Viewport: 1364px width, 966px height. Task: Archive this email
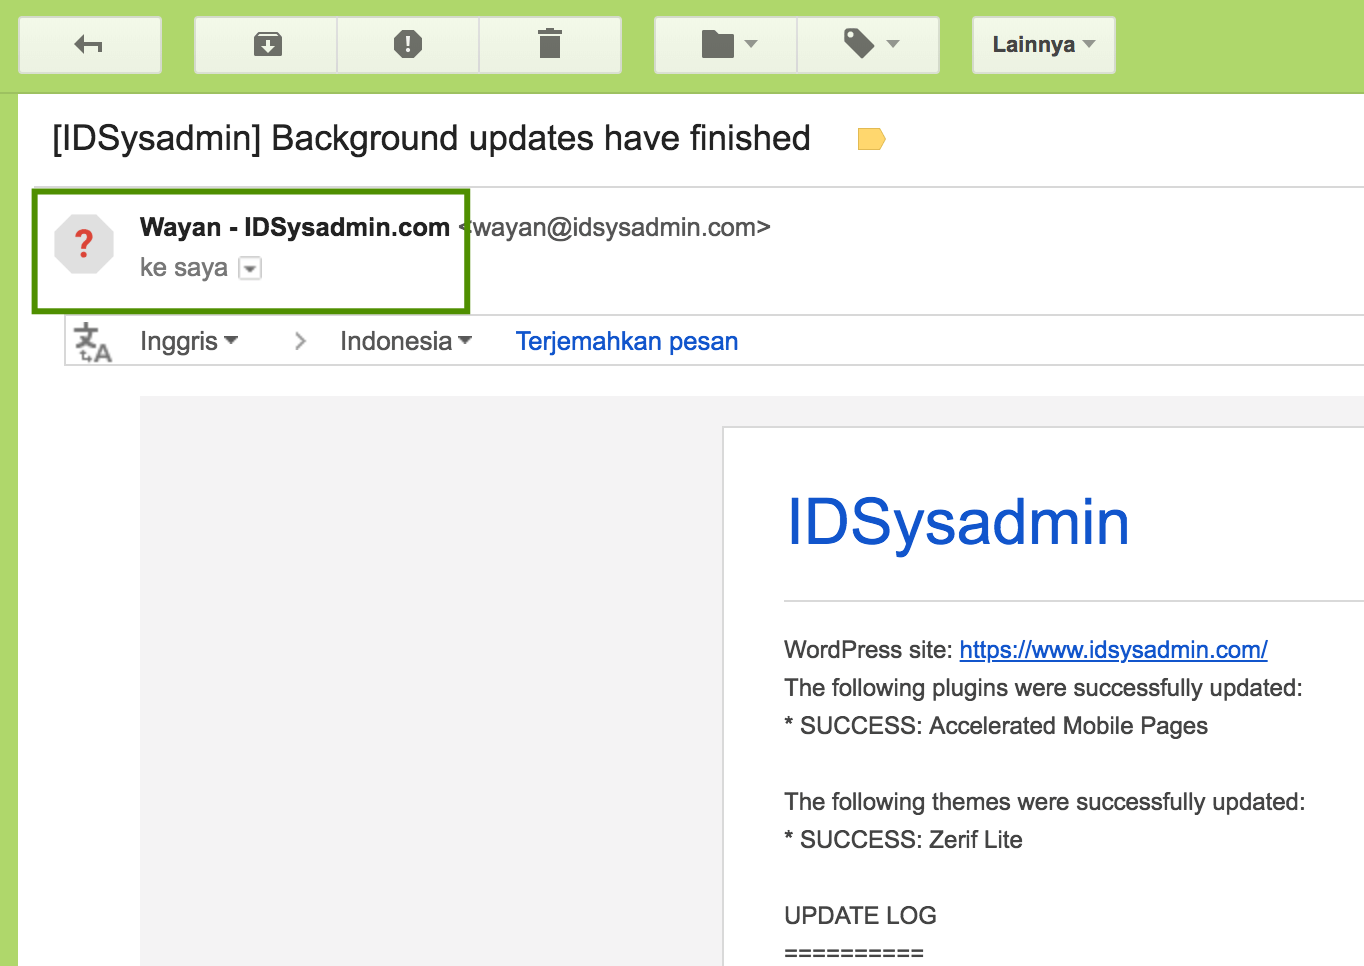click(267, 45)
